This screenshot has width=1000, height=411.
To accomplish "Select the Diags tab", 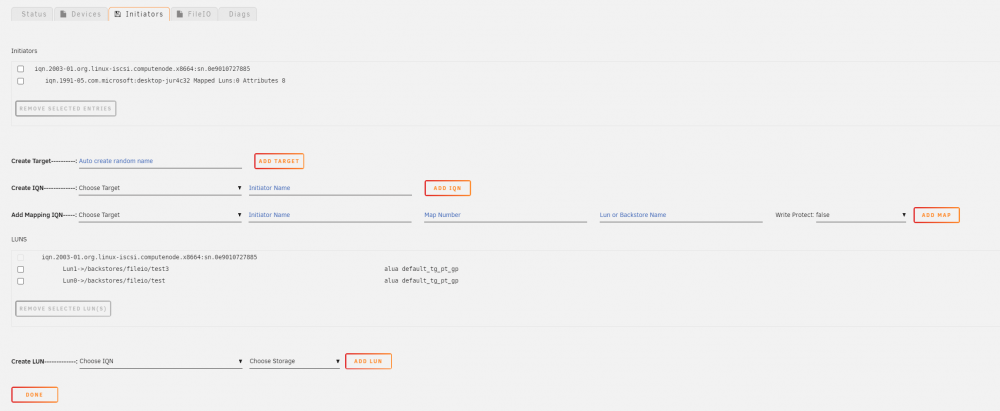I will [238, 14].
